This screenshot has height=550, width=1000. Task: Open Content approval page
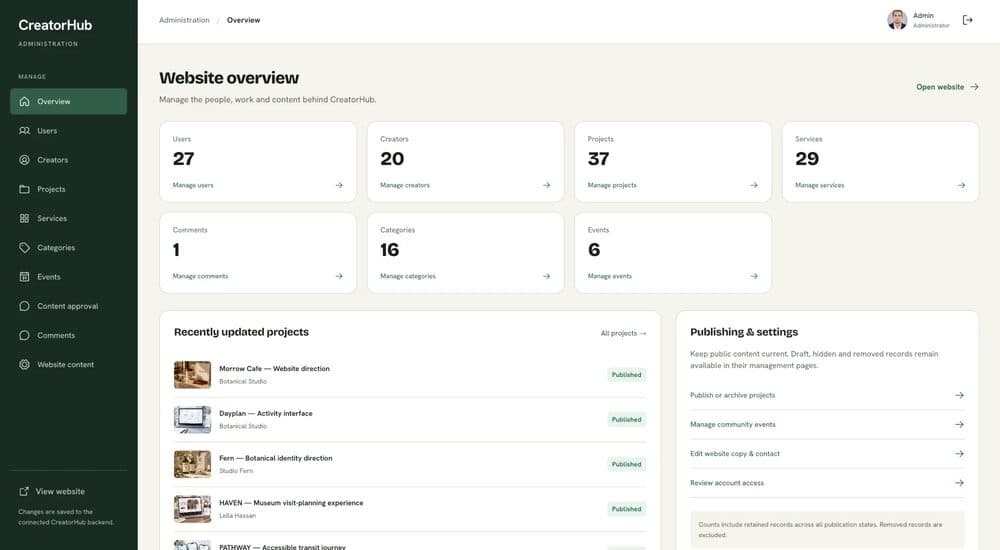[x=68, y=306]
